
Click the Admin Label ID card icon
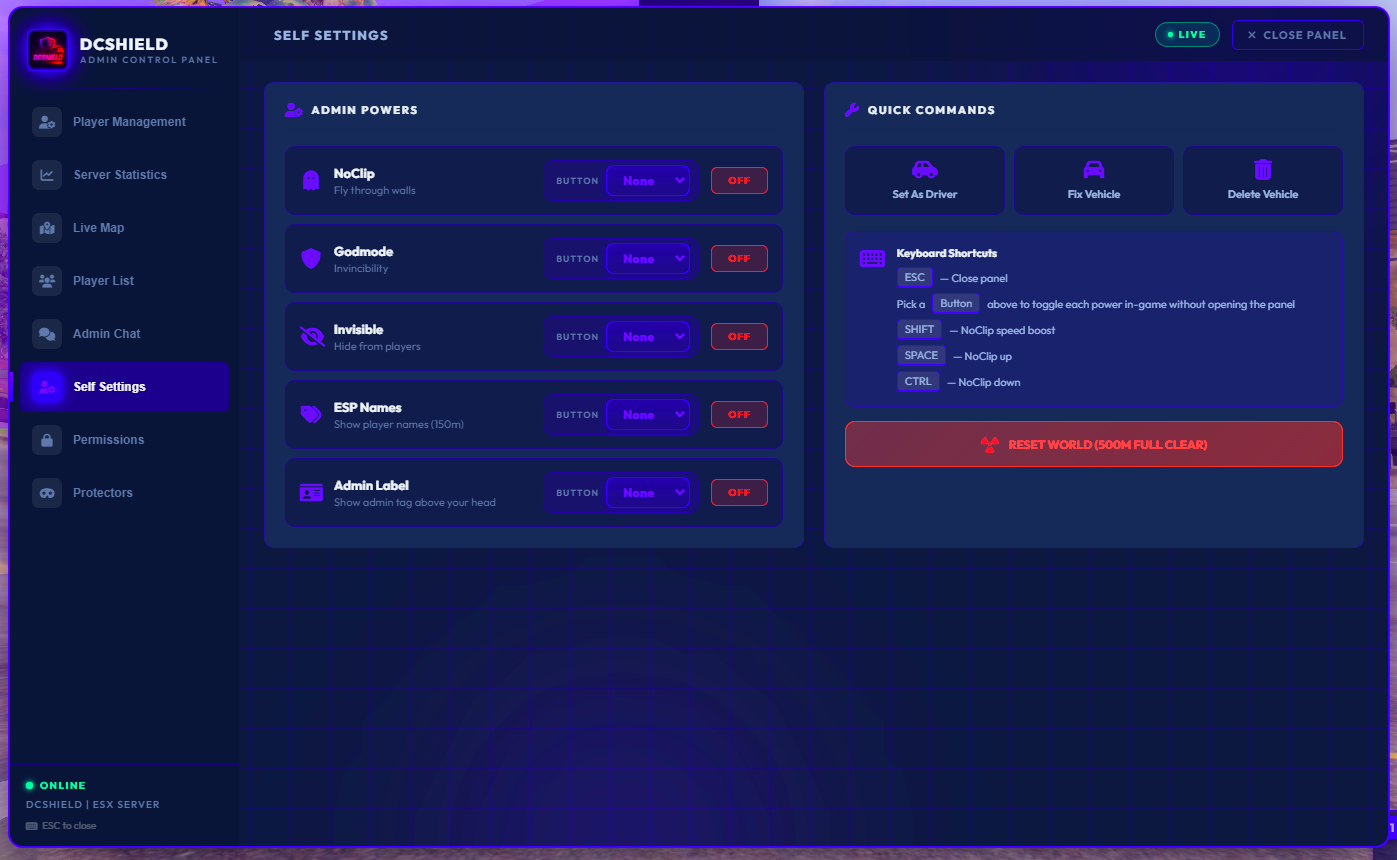click(311, 493)
